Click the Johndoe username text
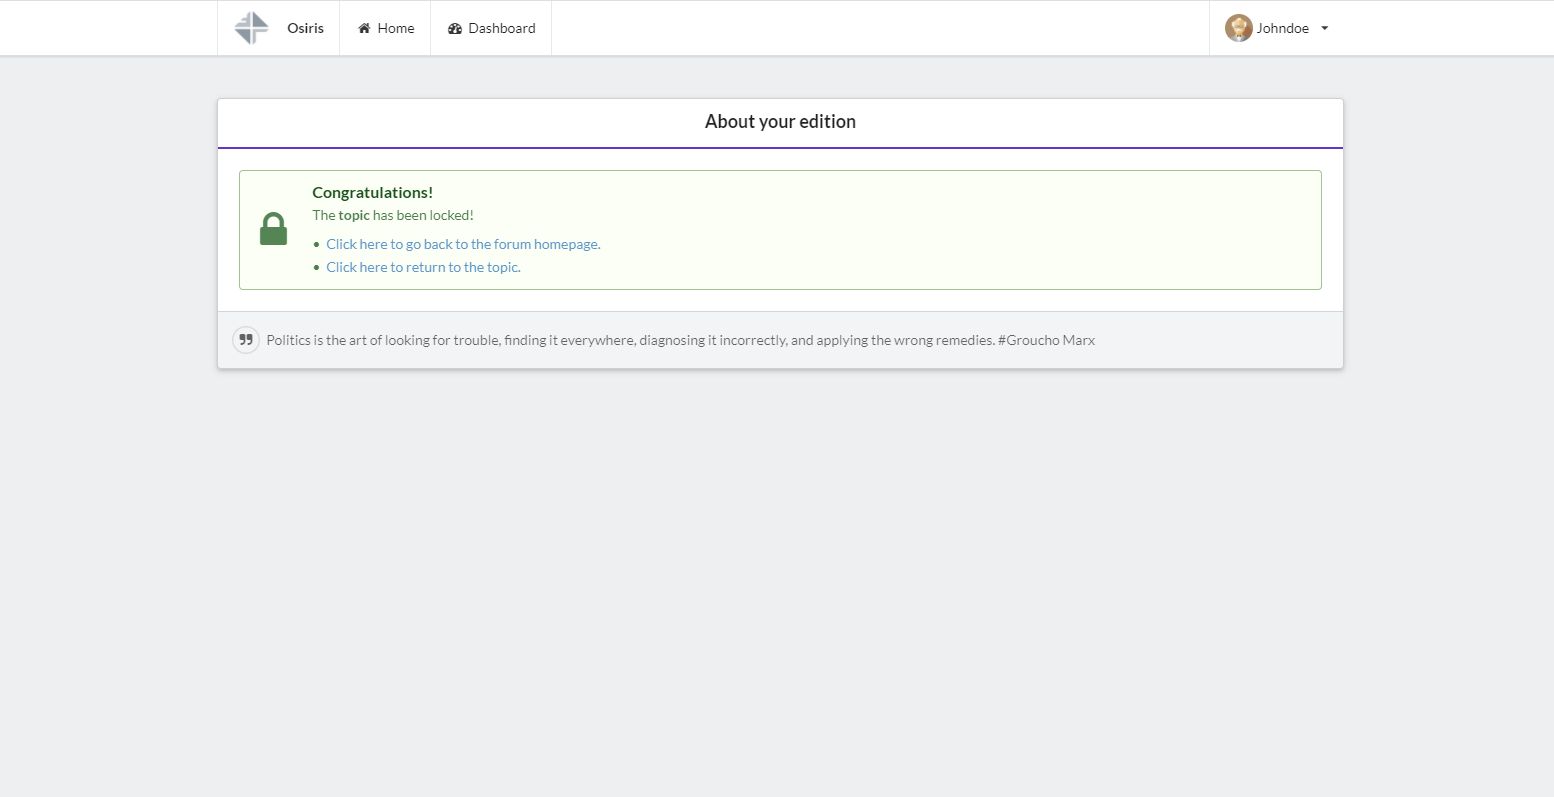Viewport: 1554px width, 797px height. (1283, 28)
